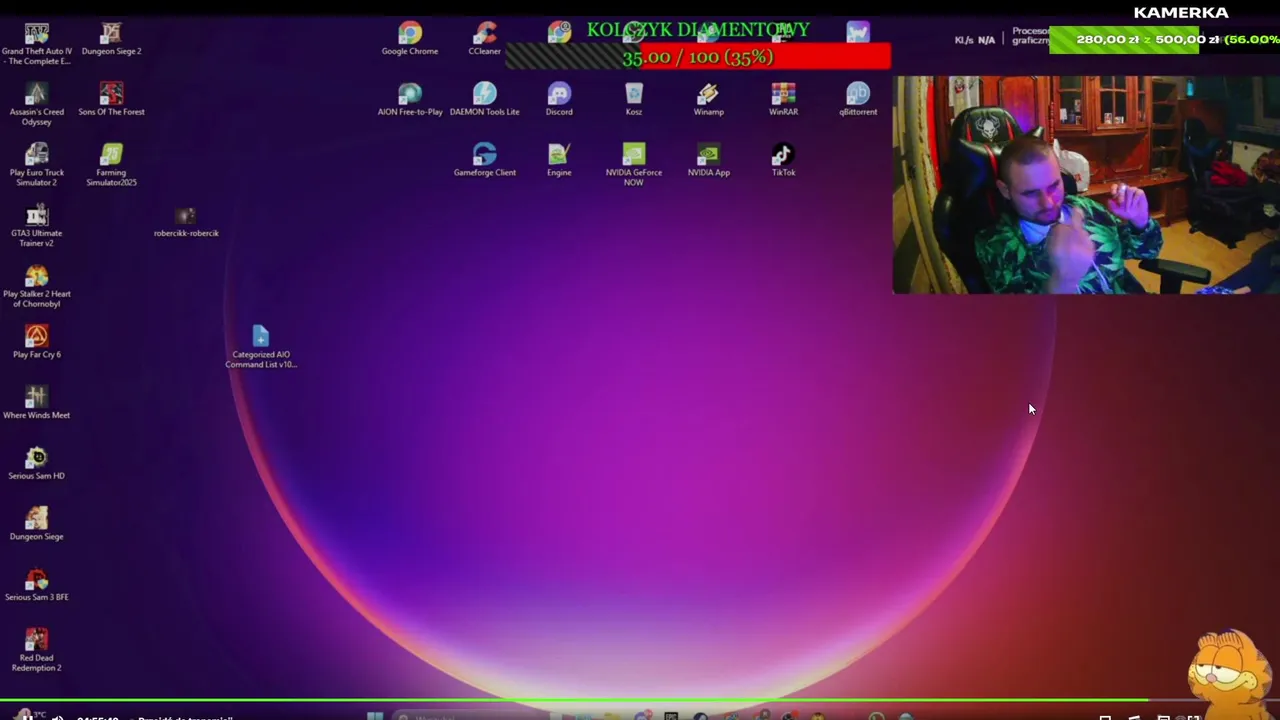
Task: Open the Winamp shortcut
Action: (x=708, y=100)
